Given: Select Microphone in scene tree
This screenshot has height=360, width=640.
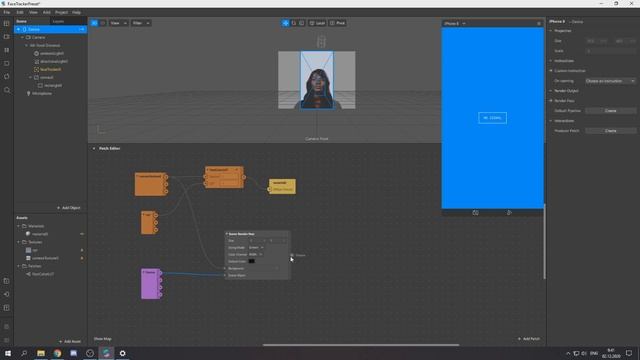Looking at the screenshot, I should click(42, 93).
